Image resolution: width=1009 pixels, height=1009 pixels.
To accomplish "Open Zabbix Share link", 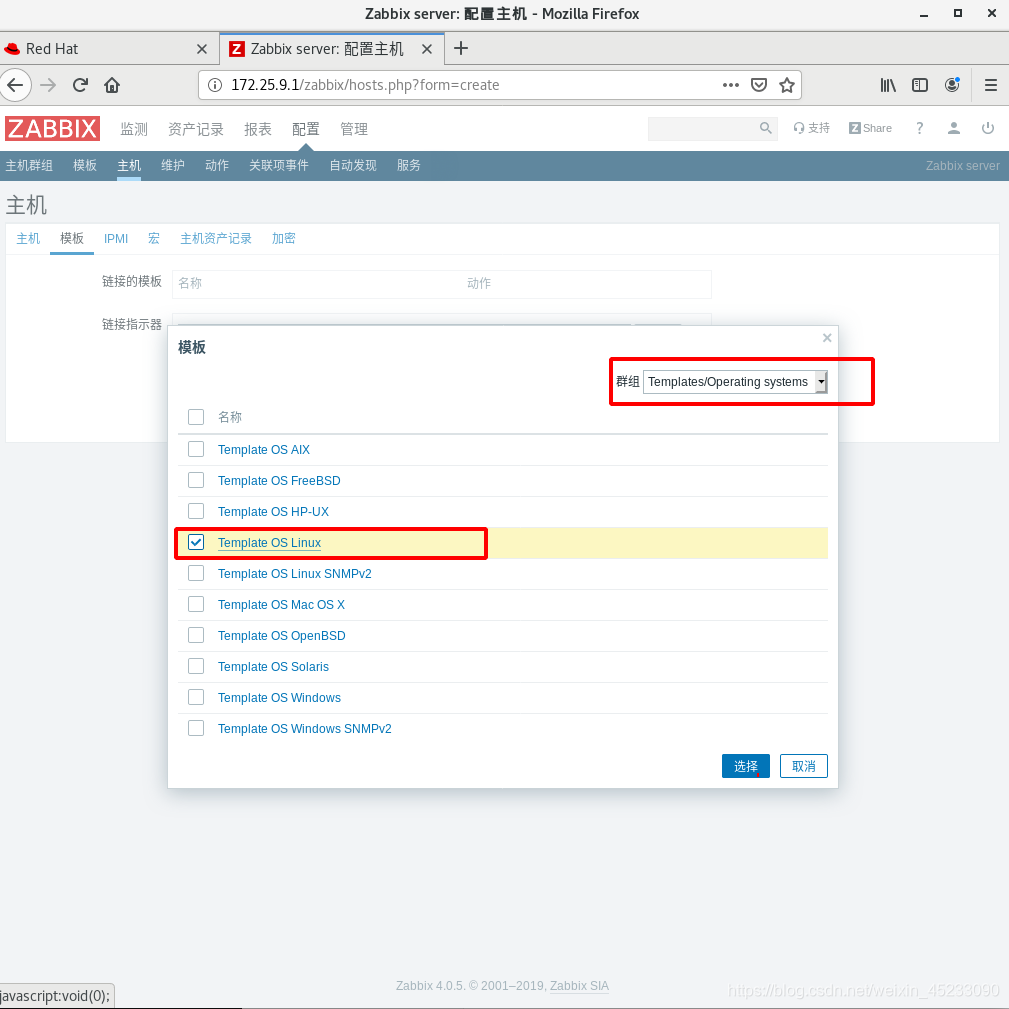I will coord(870,128).
